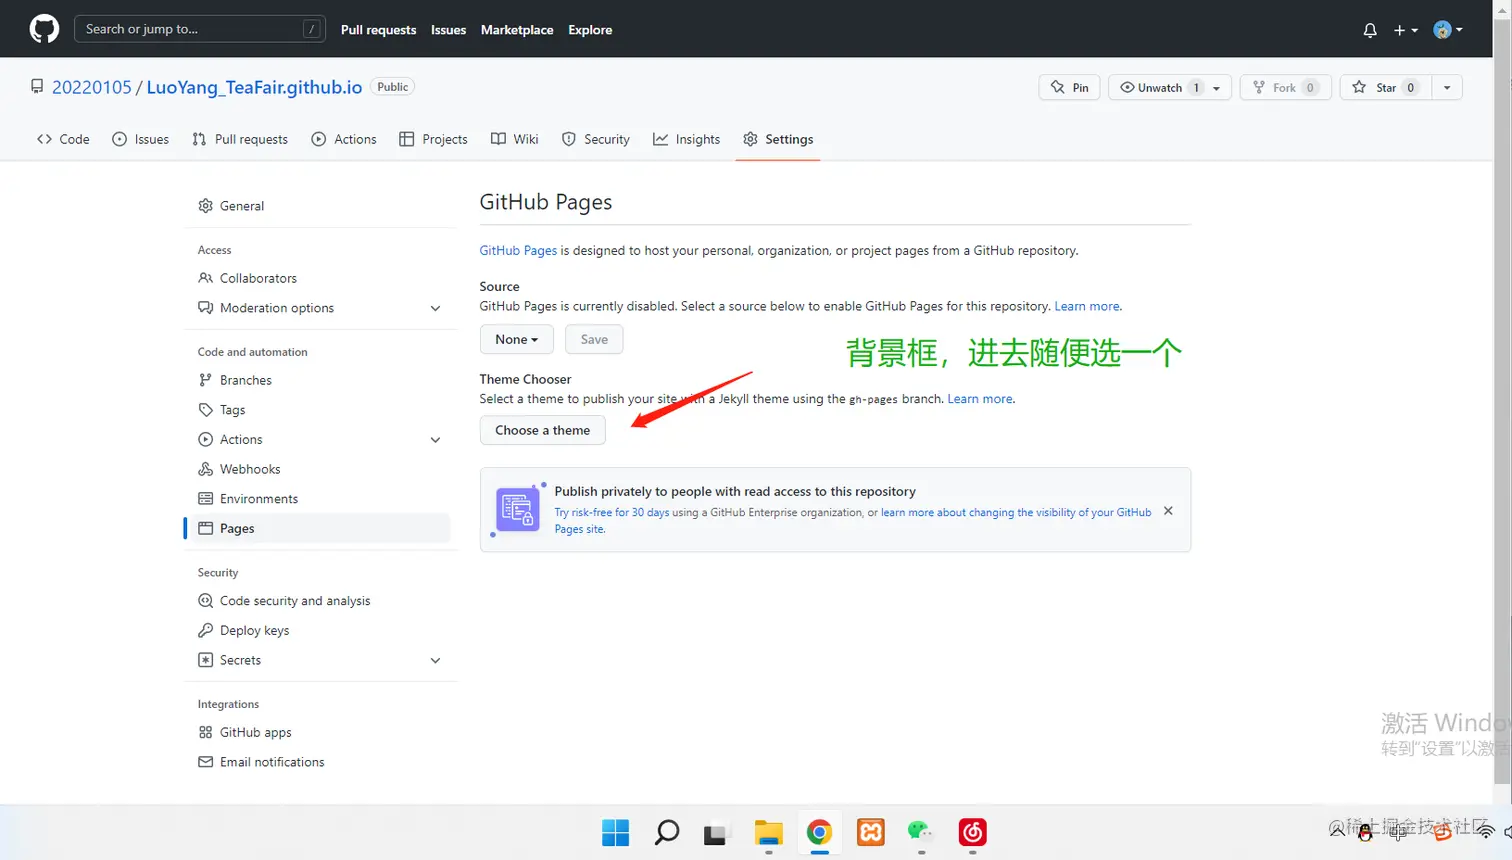The width and height of the screenshot is (1512, 860).
Task: Click the GitHub Octocat logo
Action: click(x=44, y=29)
